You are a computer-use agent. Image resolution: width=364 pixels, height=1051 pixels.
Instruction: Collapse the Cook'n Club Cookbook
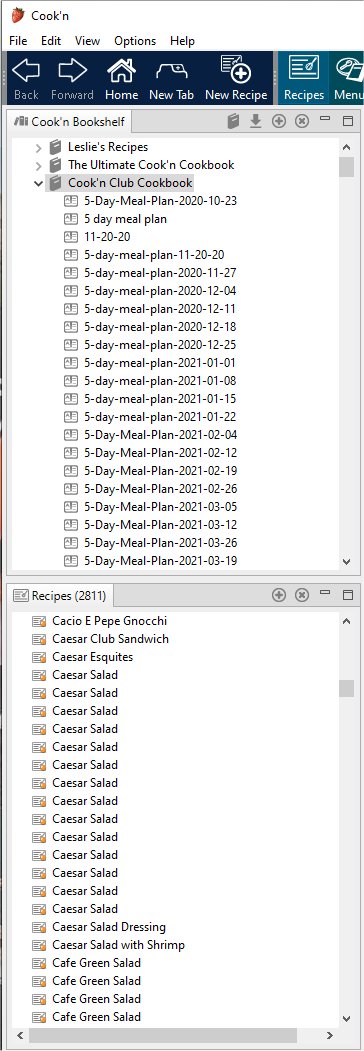[x=39, y=183]
